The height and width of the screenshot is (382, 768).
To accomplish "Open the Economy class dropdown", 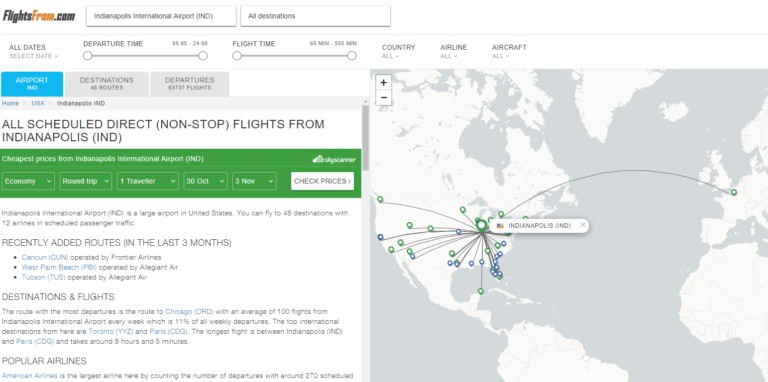I will click(28, 181).
